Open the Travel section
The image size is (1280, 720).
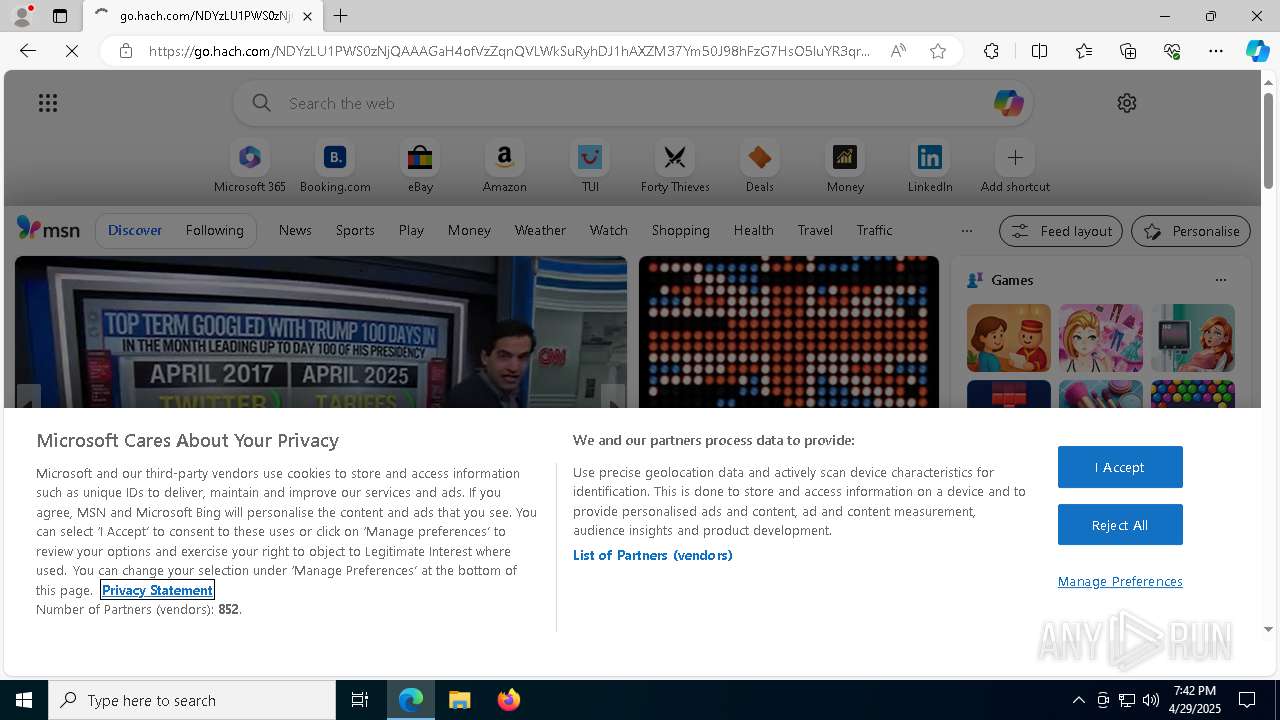(815, 230)
